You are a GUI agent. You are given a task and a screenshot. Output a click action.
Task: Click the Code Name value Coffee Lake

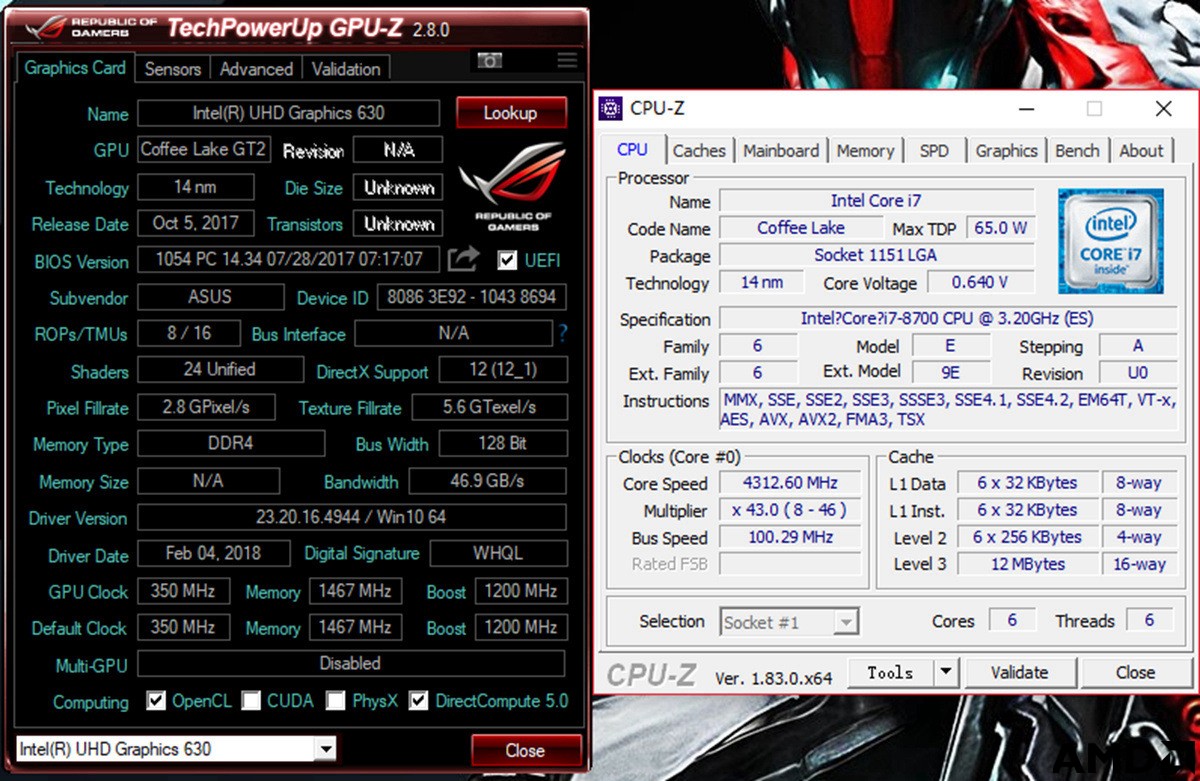click(801, 228)
